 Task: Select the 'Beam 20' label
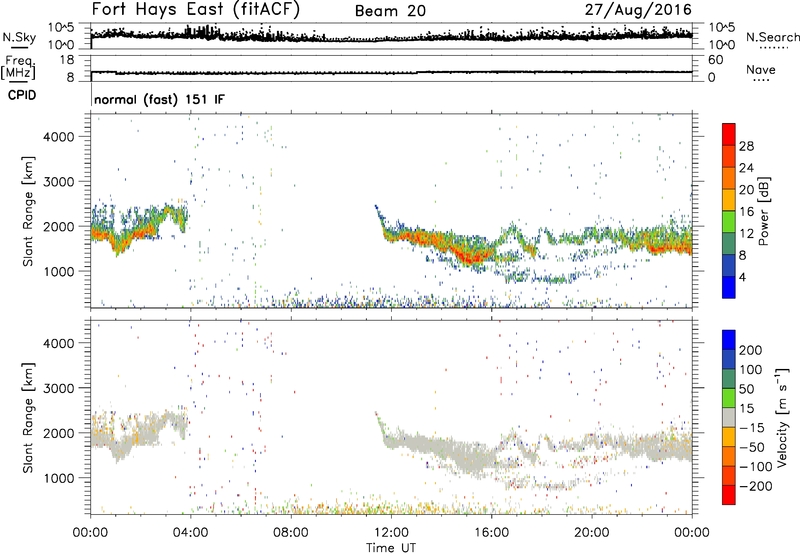coord(390,11)
